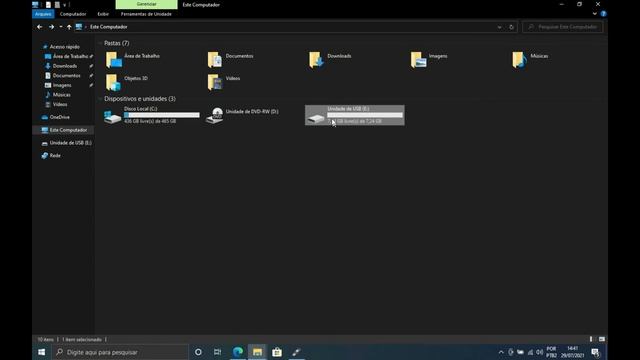
Task: Switch to the Exibir ribbon tab
Action: [x=103, y=14]
